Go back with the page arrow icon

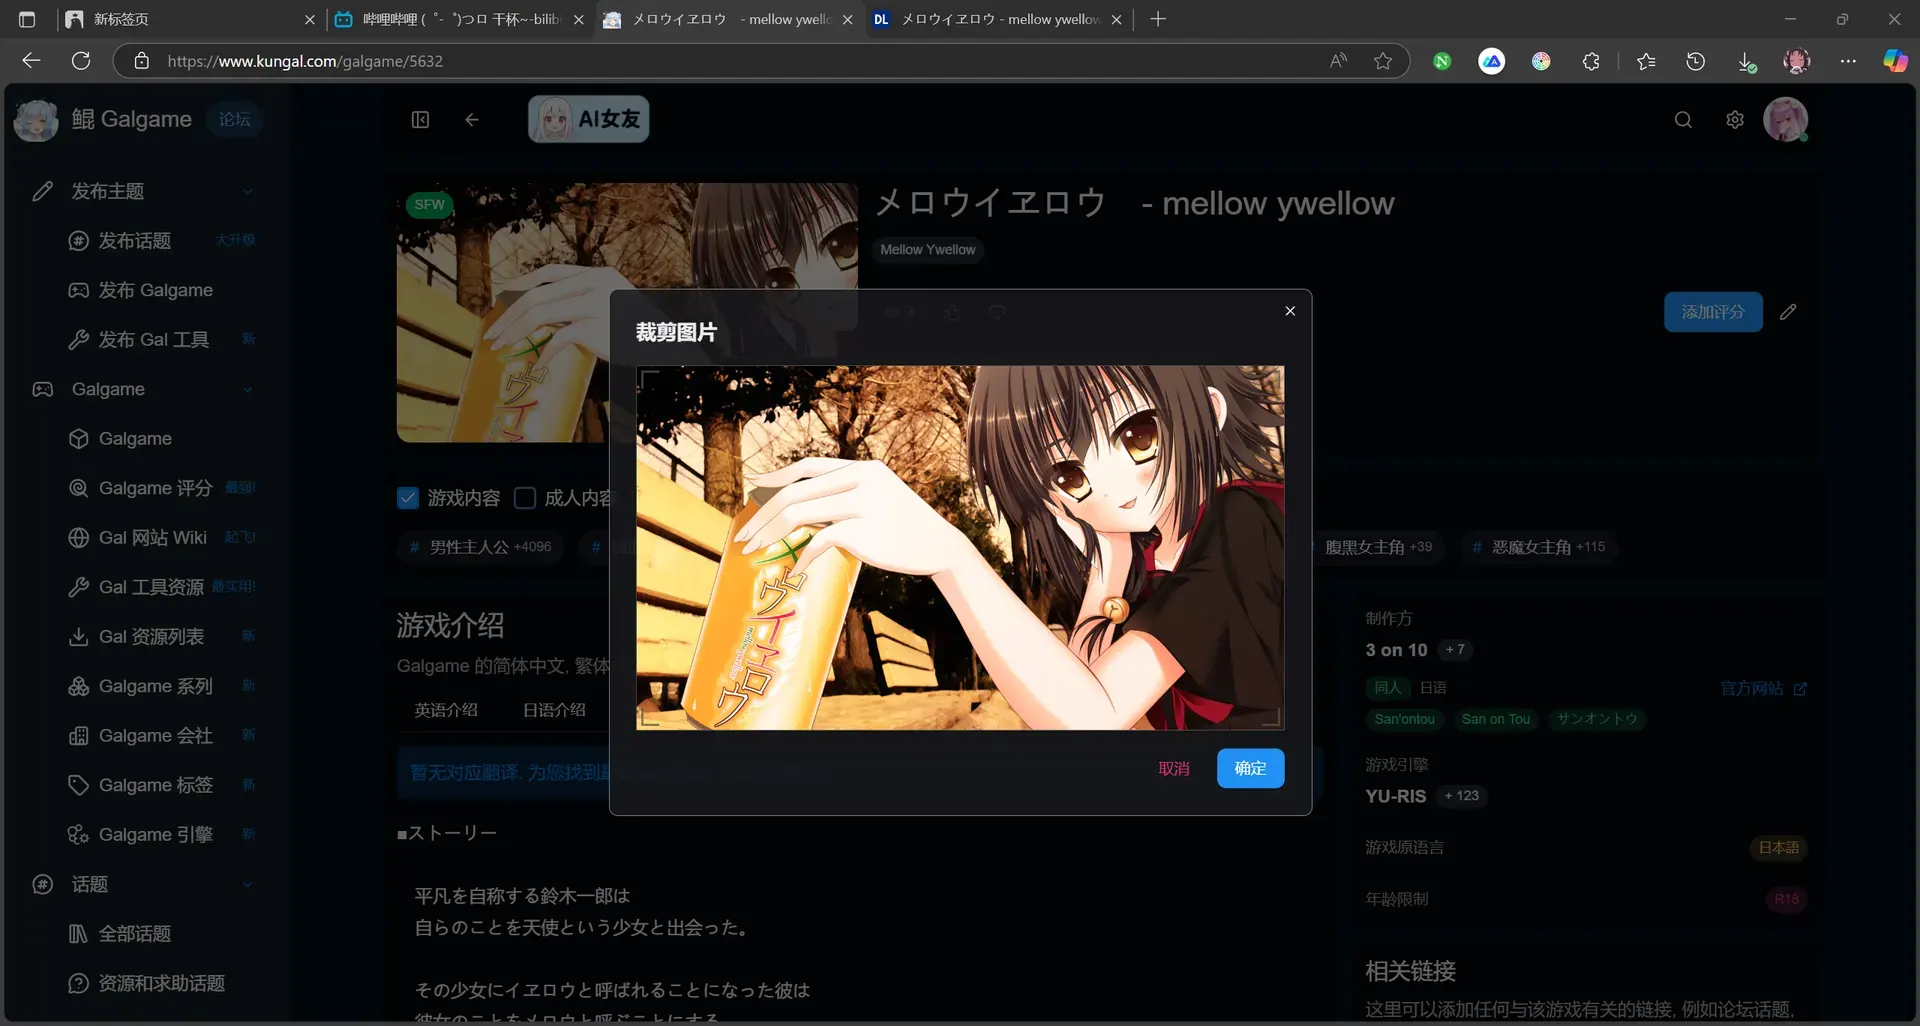[x=472, y=120]
